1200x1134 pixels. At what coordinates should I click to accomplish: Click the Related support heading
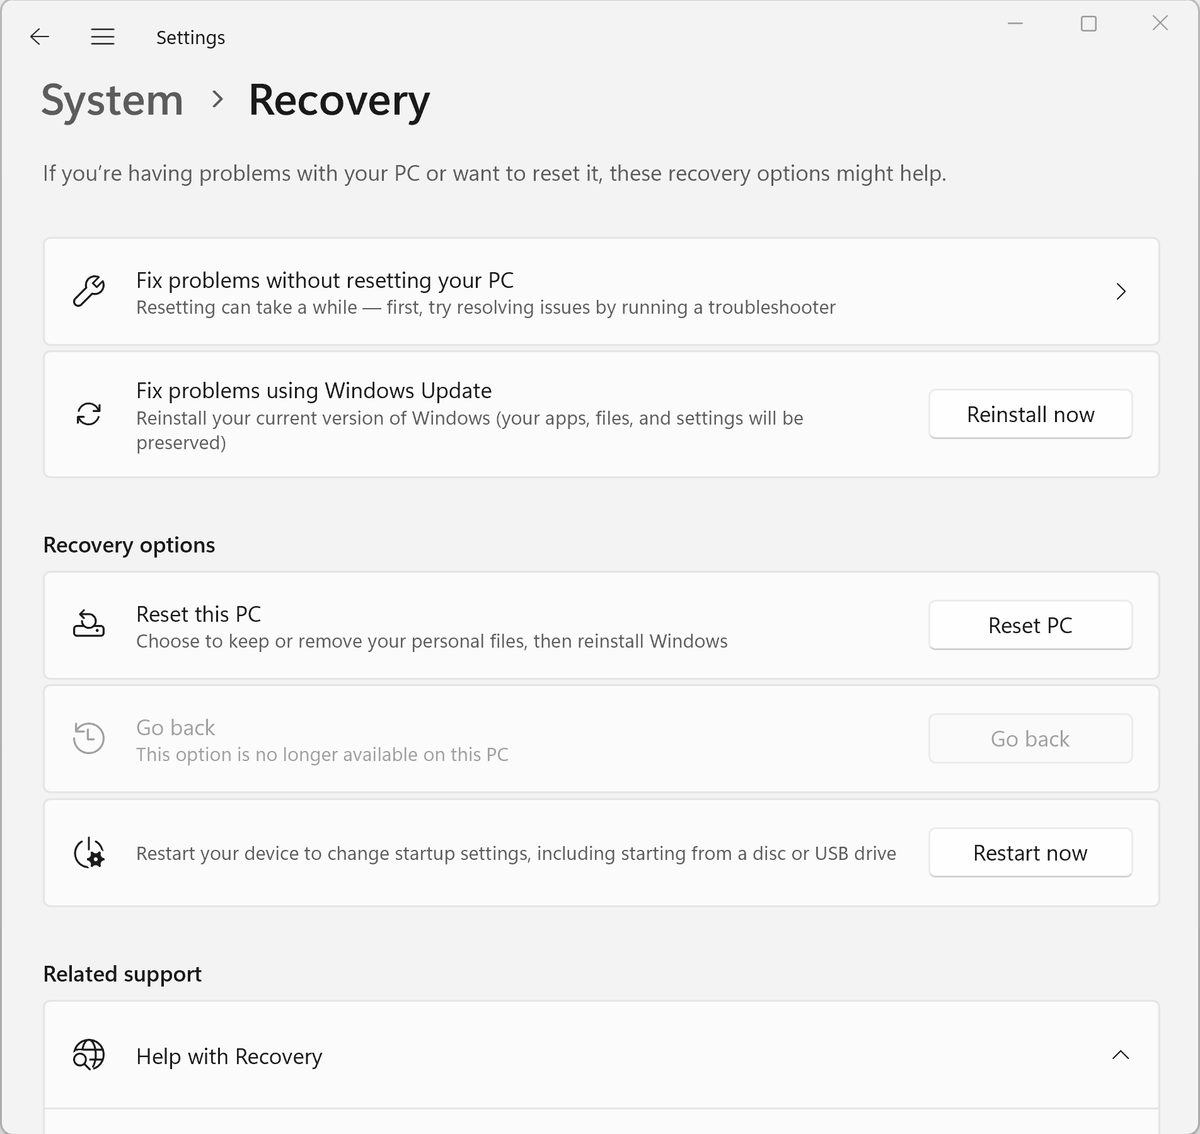coord(121,973)
